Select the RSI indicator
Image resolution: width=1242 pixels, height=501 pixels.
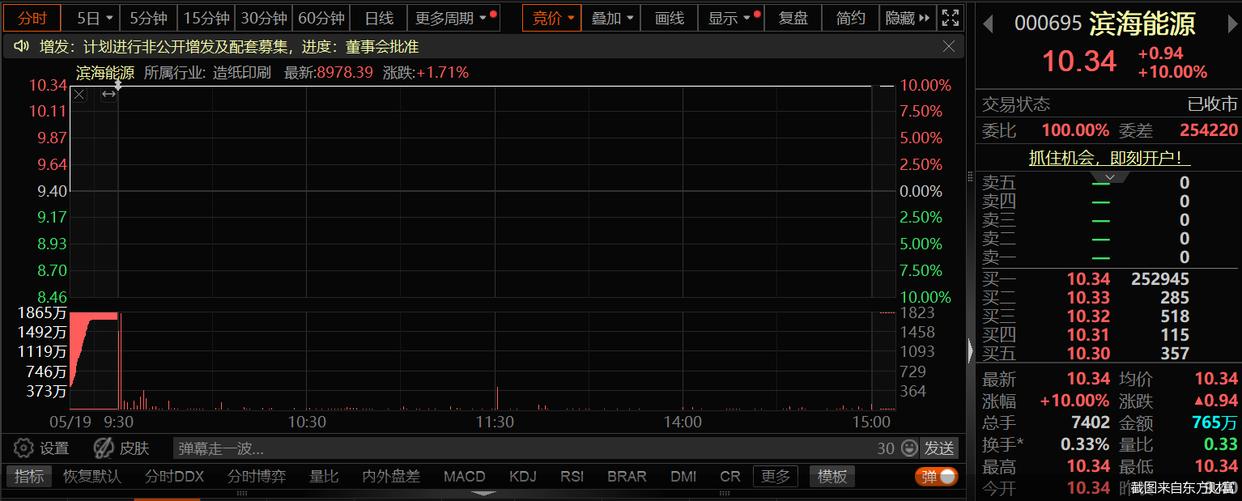point(572,476)
